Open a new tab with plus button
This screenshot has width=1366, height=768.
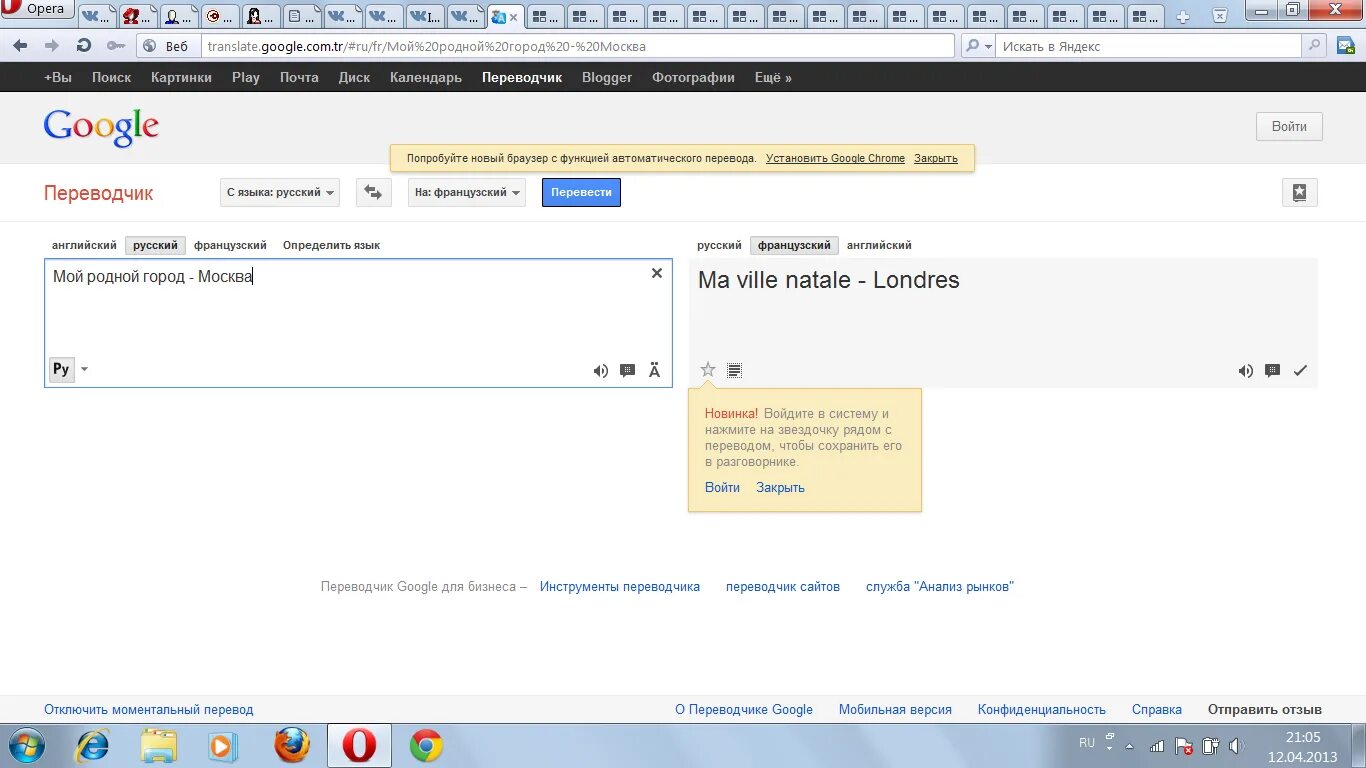point(1183,16)
